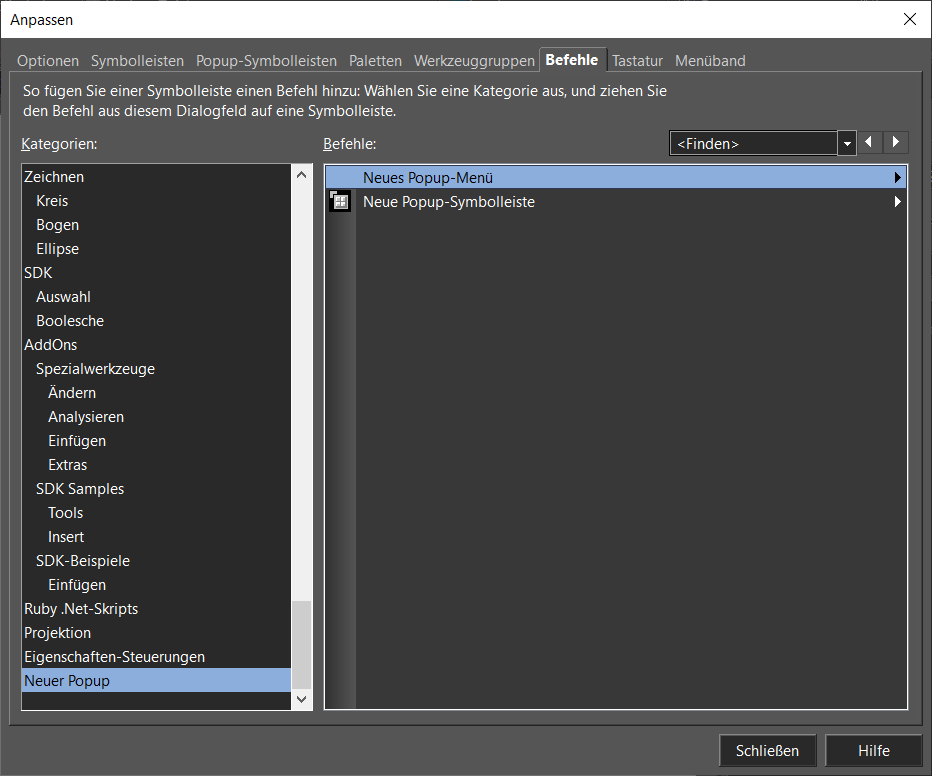Open Hilfe for this dialog
The image size is (932, 776).
[873, 750]
